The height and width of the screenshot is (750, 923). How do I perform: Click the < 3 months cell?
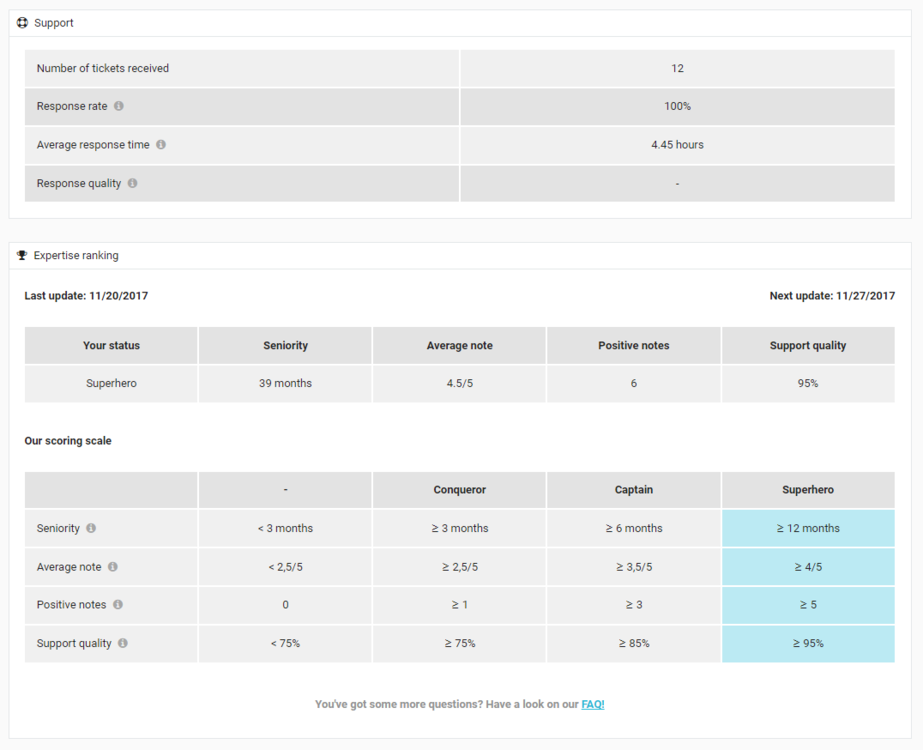tap(285, 528)
